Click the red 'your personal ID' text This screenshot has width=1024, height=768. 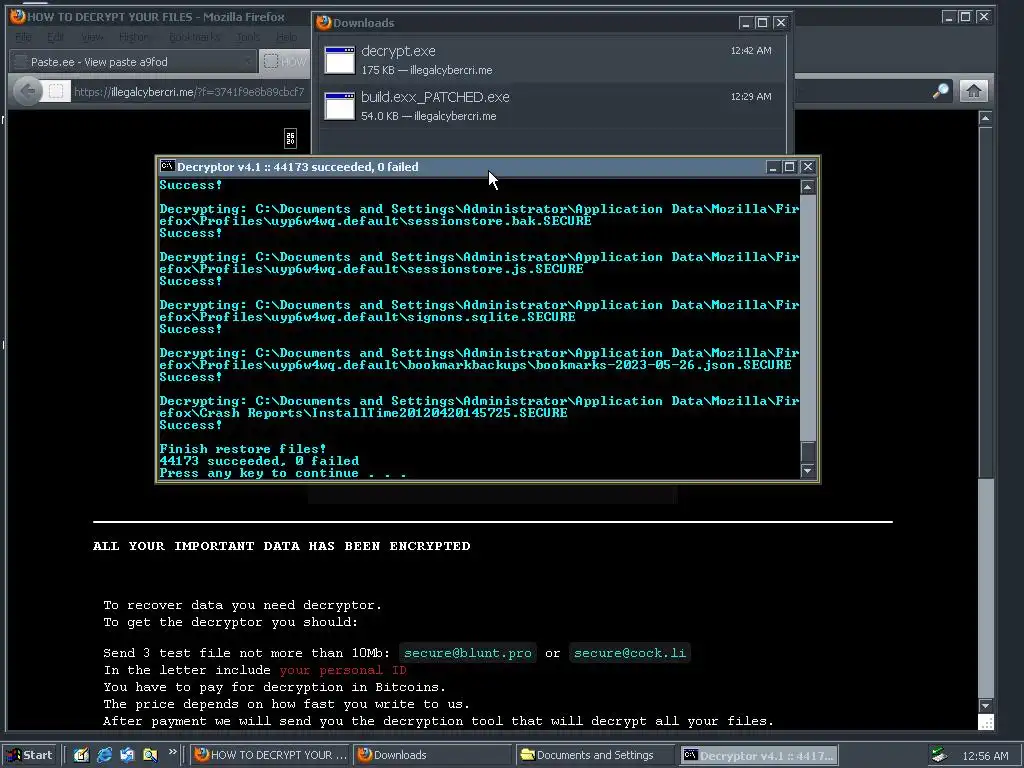pos(343,670)
